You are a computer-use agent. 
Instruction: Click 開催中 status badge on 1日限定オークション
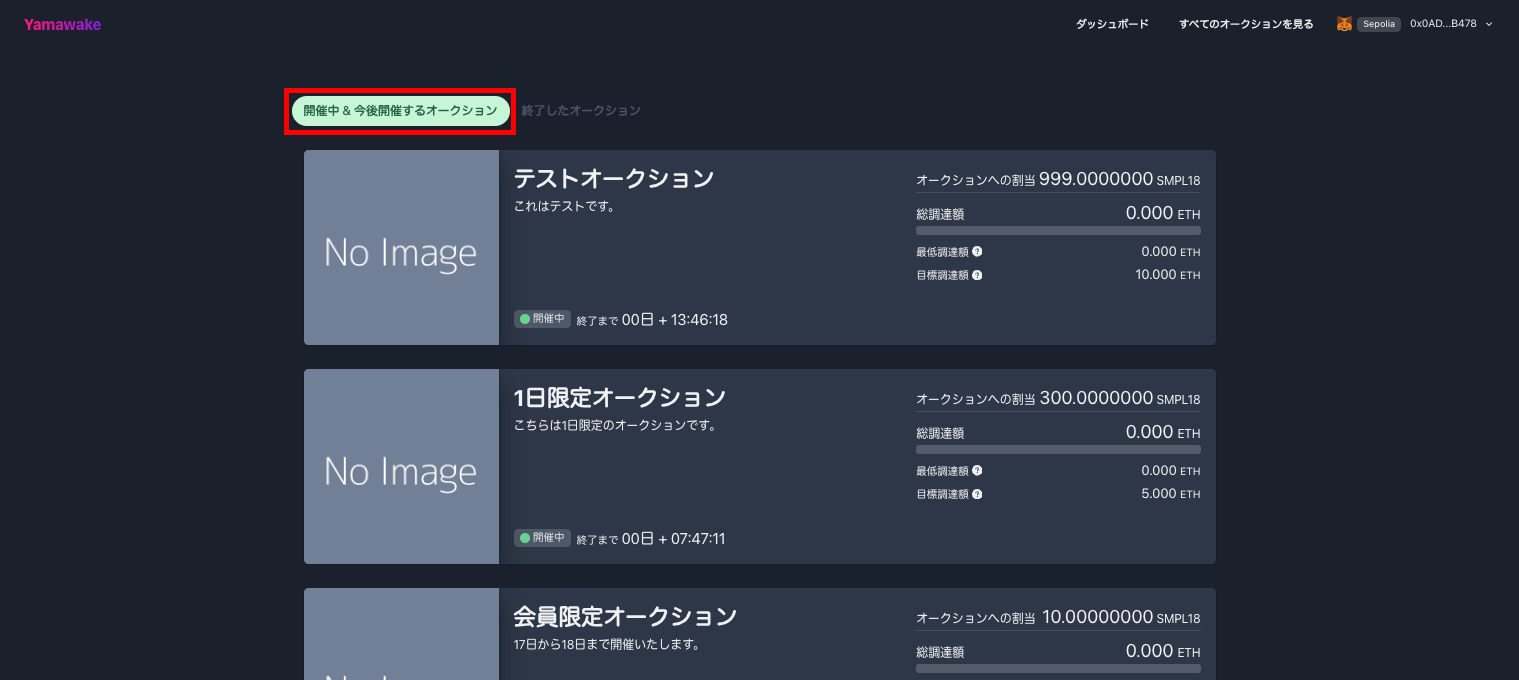coord(542,538)
